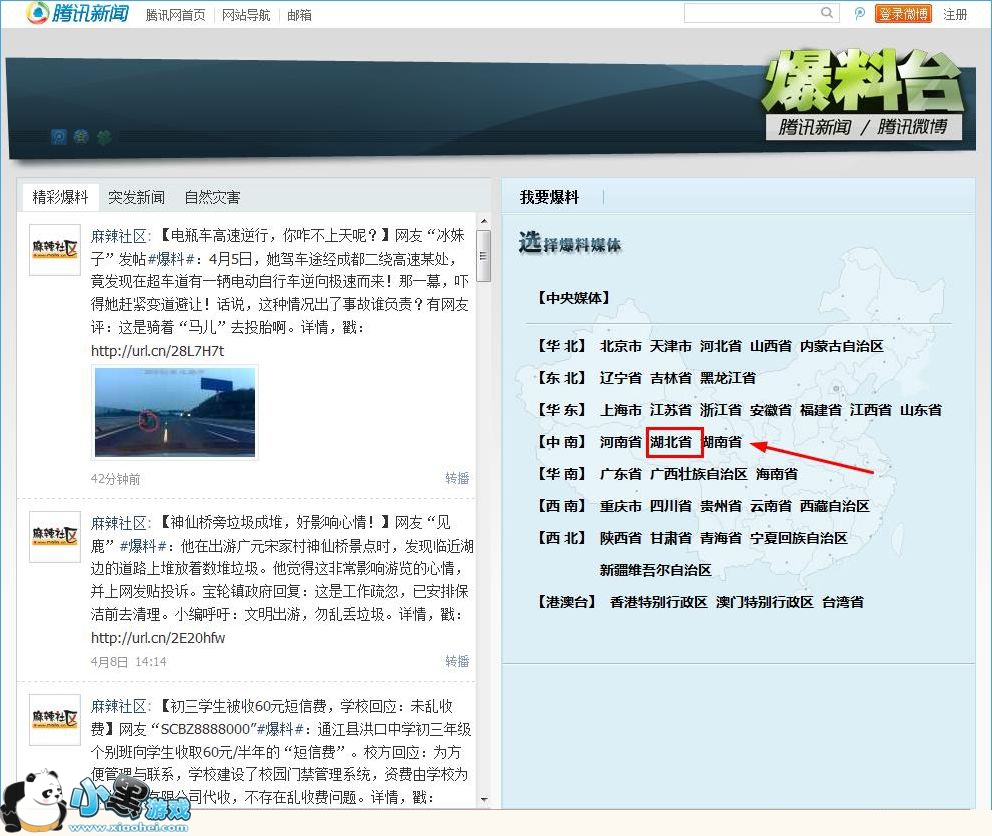Open 麻辣社区 avatar in 初三学生 post
The width and height of the screenshot is (992, 836).
[55, 720]
